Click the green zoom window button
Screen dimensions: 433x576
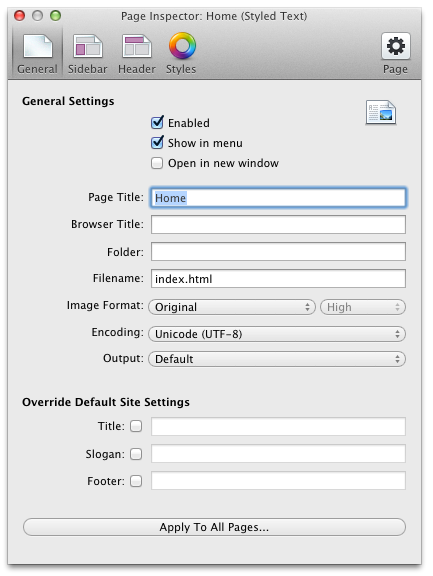[55, 16]
